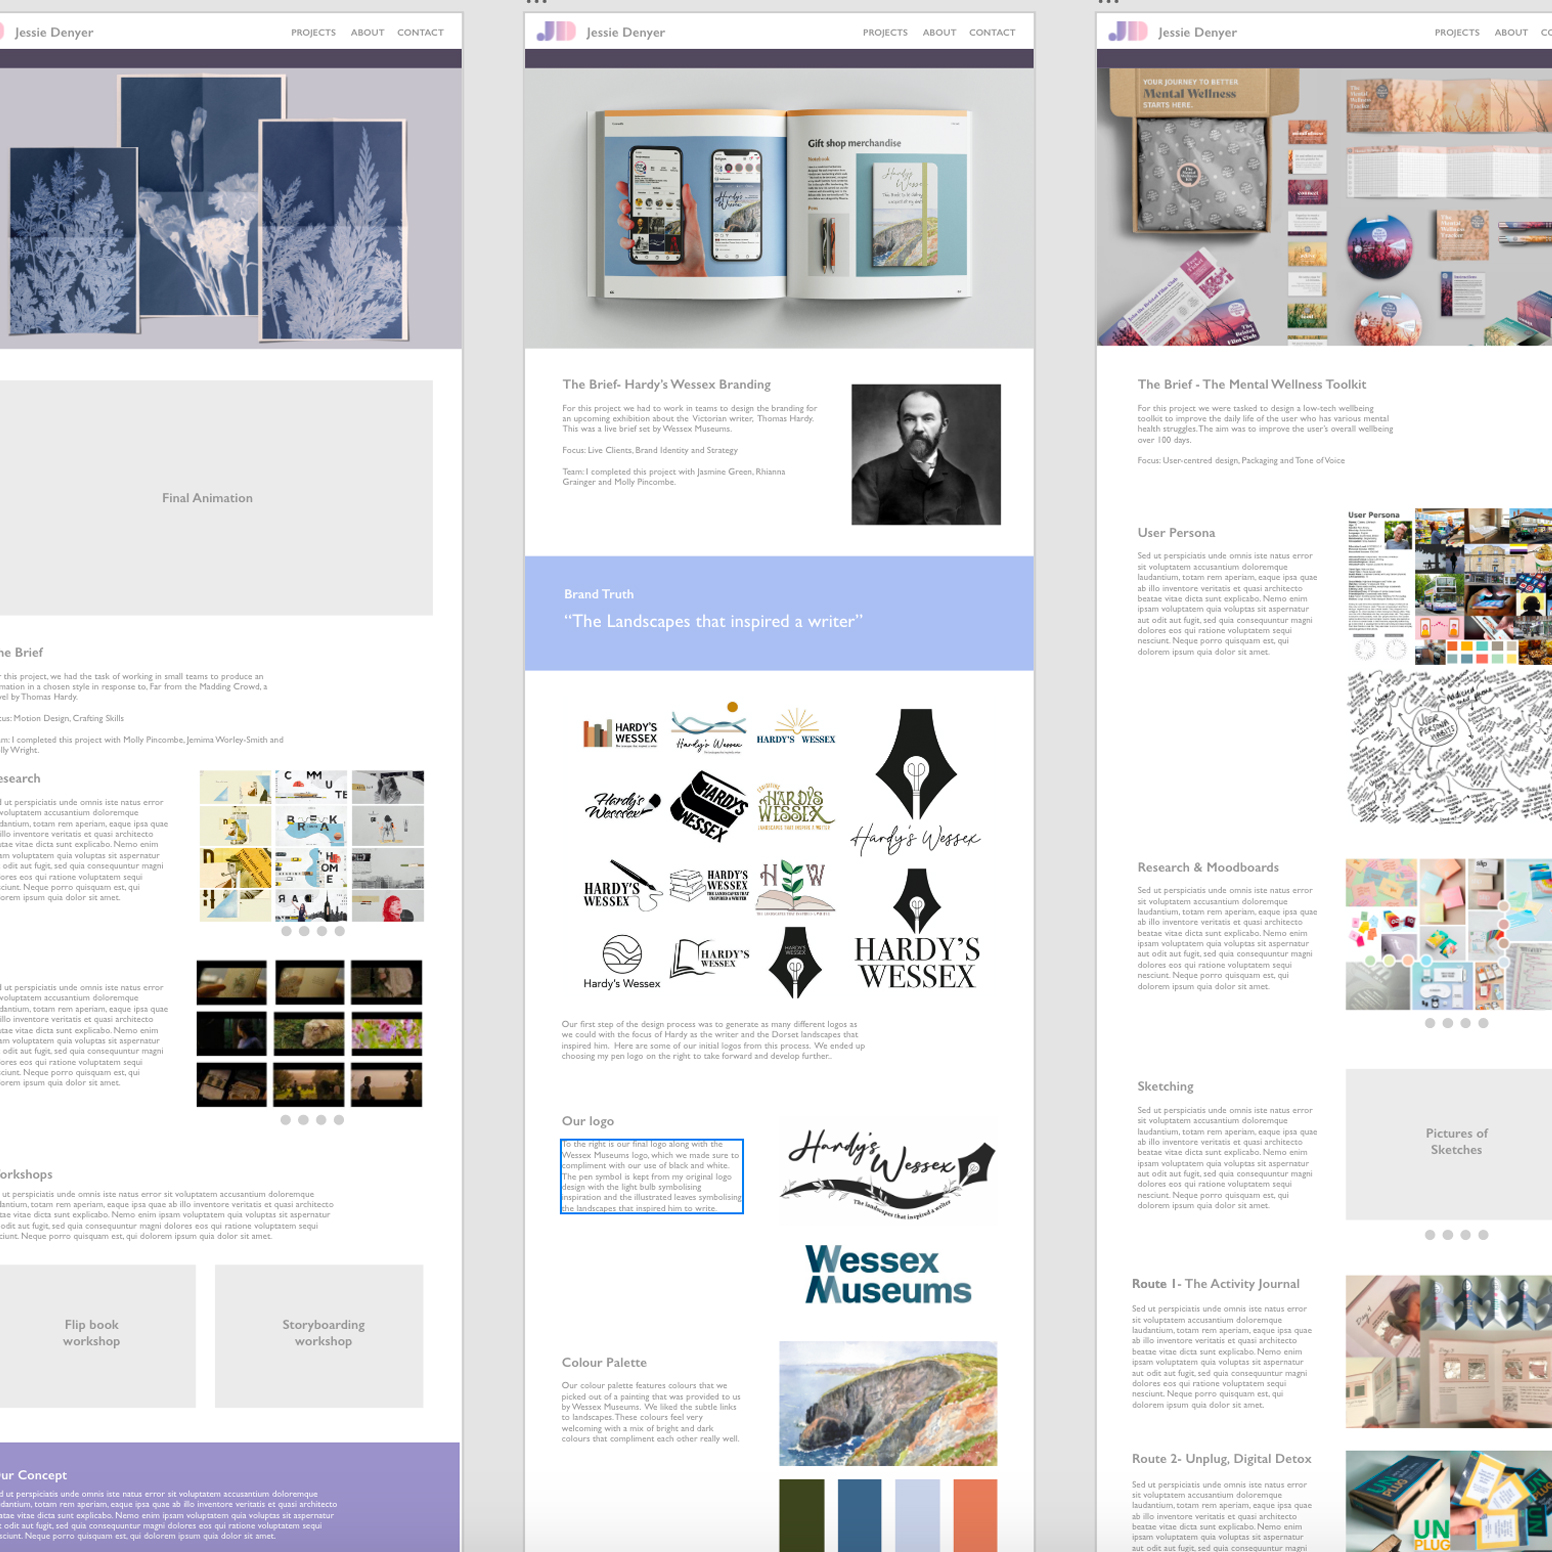
Task: Select the Storyboarding workshop placeholder
Action: click(x=319, y=1336)
